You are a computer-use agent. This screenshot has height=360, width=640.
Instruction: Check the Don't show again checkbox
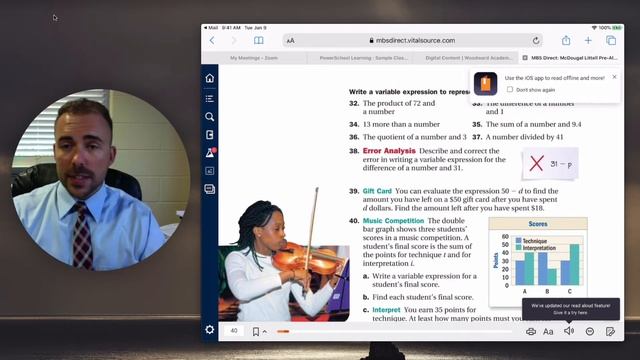pos(510,89)
